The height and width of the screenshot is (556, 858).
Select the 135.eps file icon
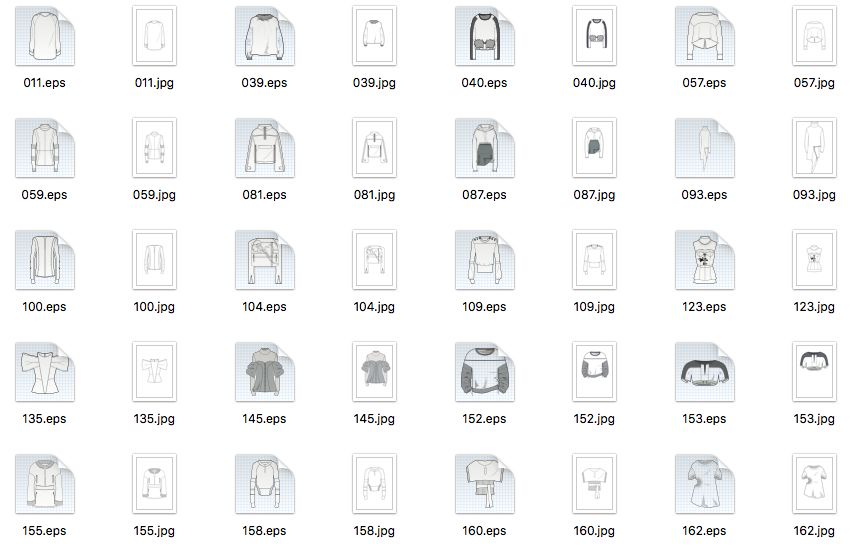(x=45, y=372)
